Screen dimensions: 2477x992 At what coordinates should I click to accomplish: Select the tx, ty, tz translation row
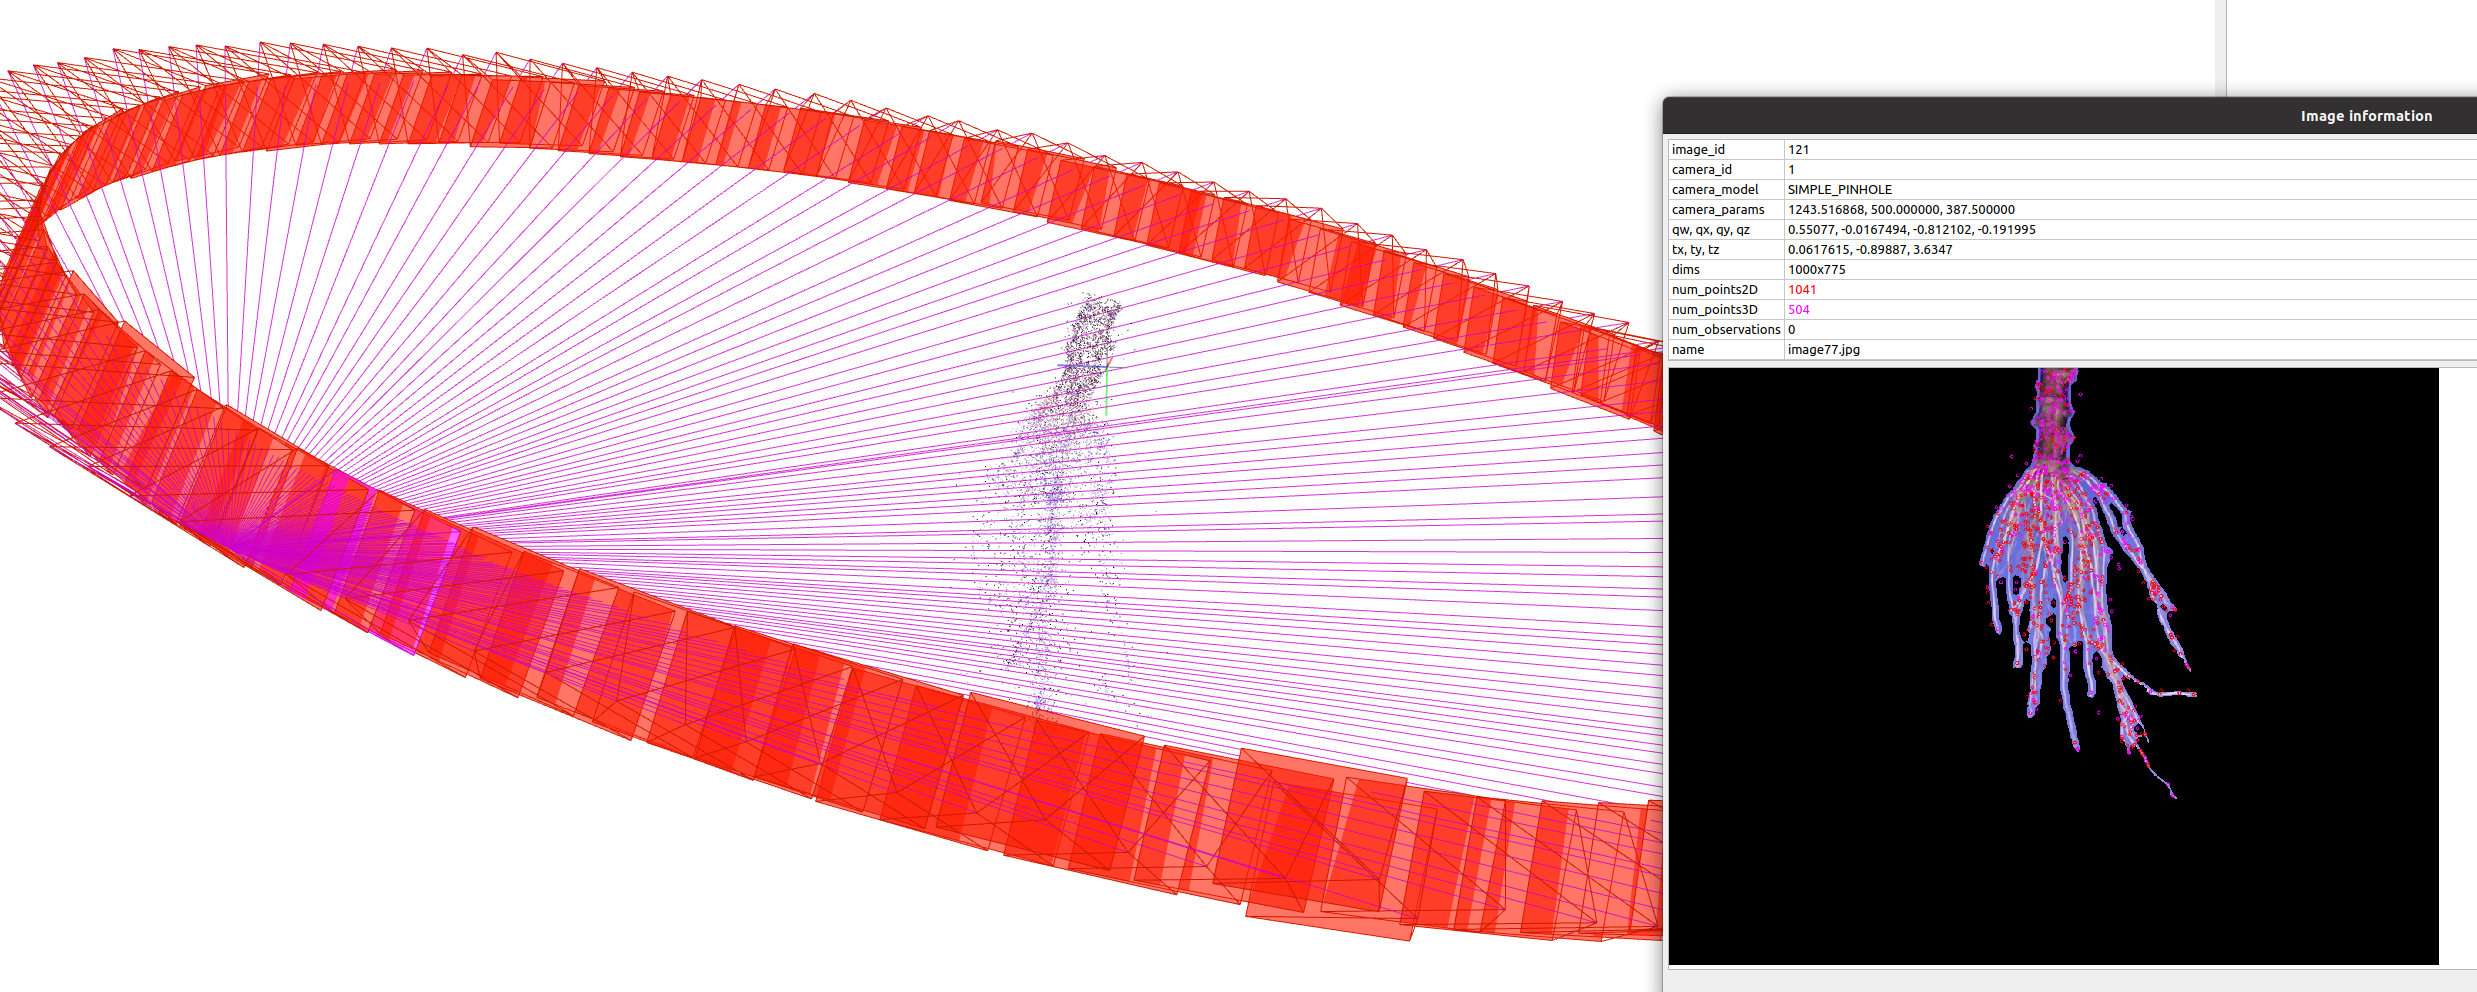pyautogui.click(x=1868, y=249)
